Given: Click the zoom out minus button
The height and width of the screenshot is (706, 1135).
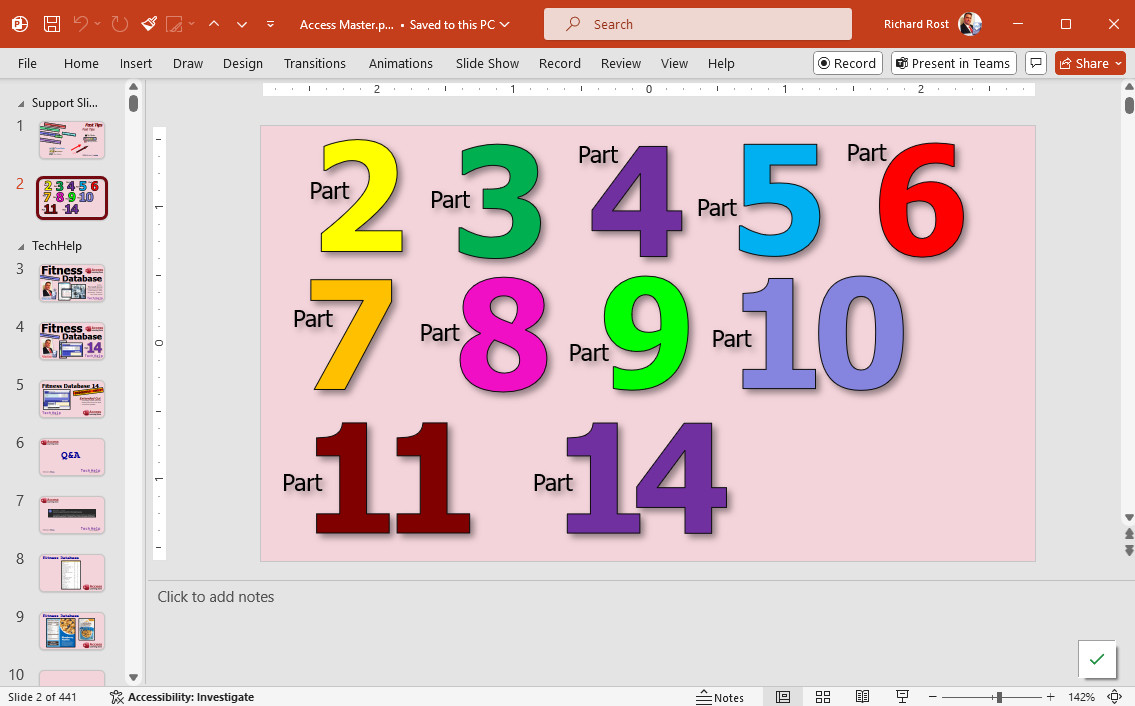Looking at the screenshot, I should [931, 697].
